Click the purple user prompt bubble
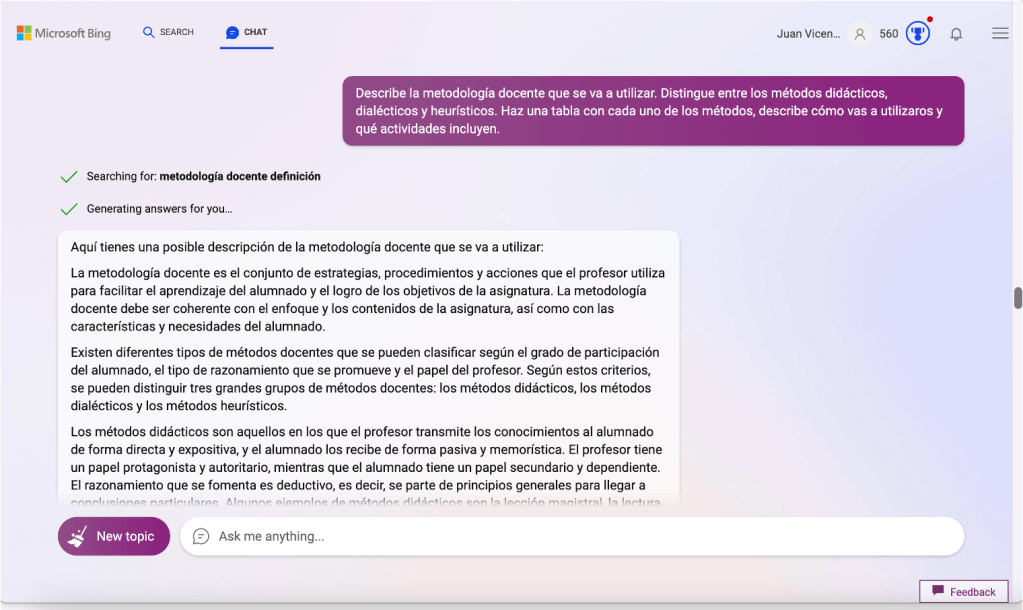Viewport: 1023px width, 610px height. (x=652, y=111)
